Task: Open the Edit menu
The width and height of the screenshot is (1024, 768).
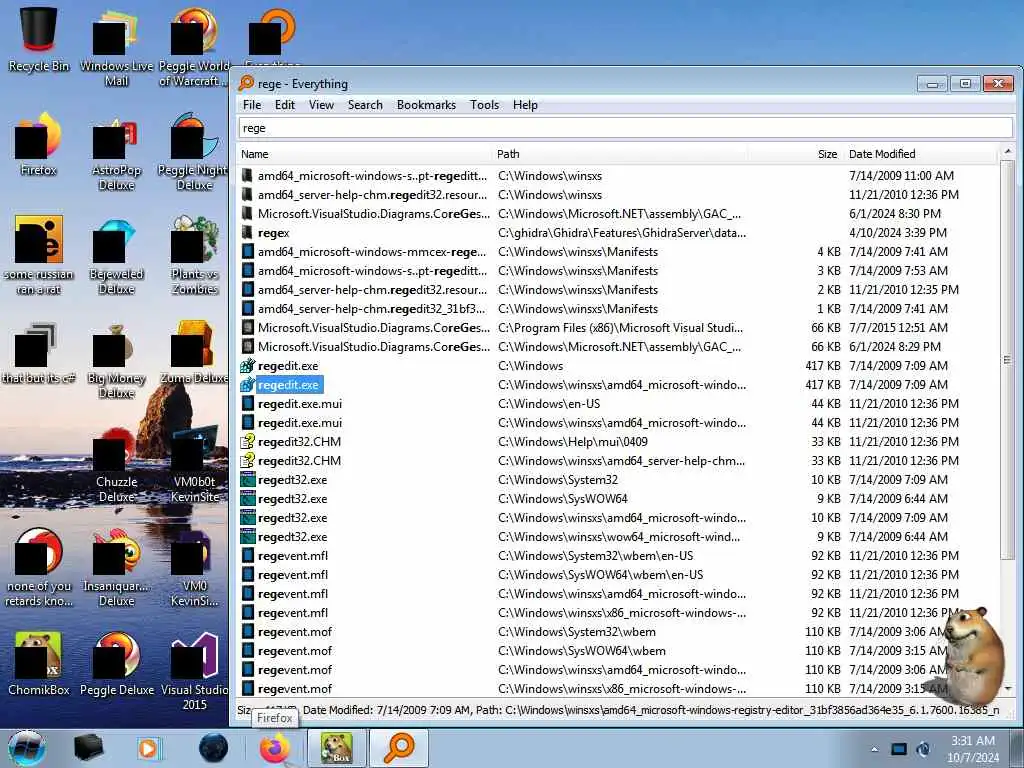Action: tap(285, 105)
